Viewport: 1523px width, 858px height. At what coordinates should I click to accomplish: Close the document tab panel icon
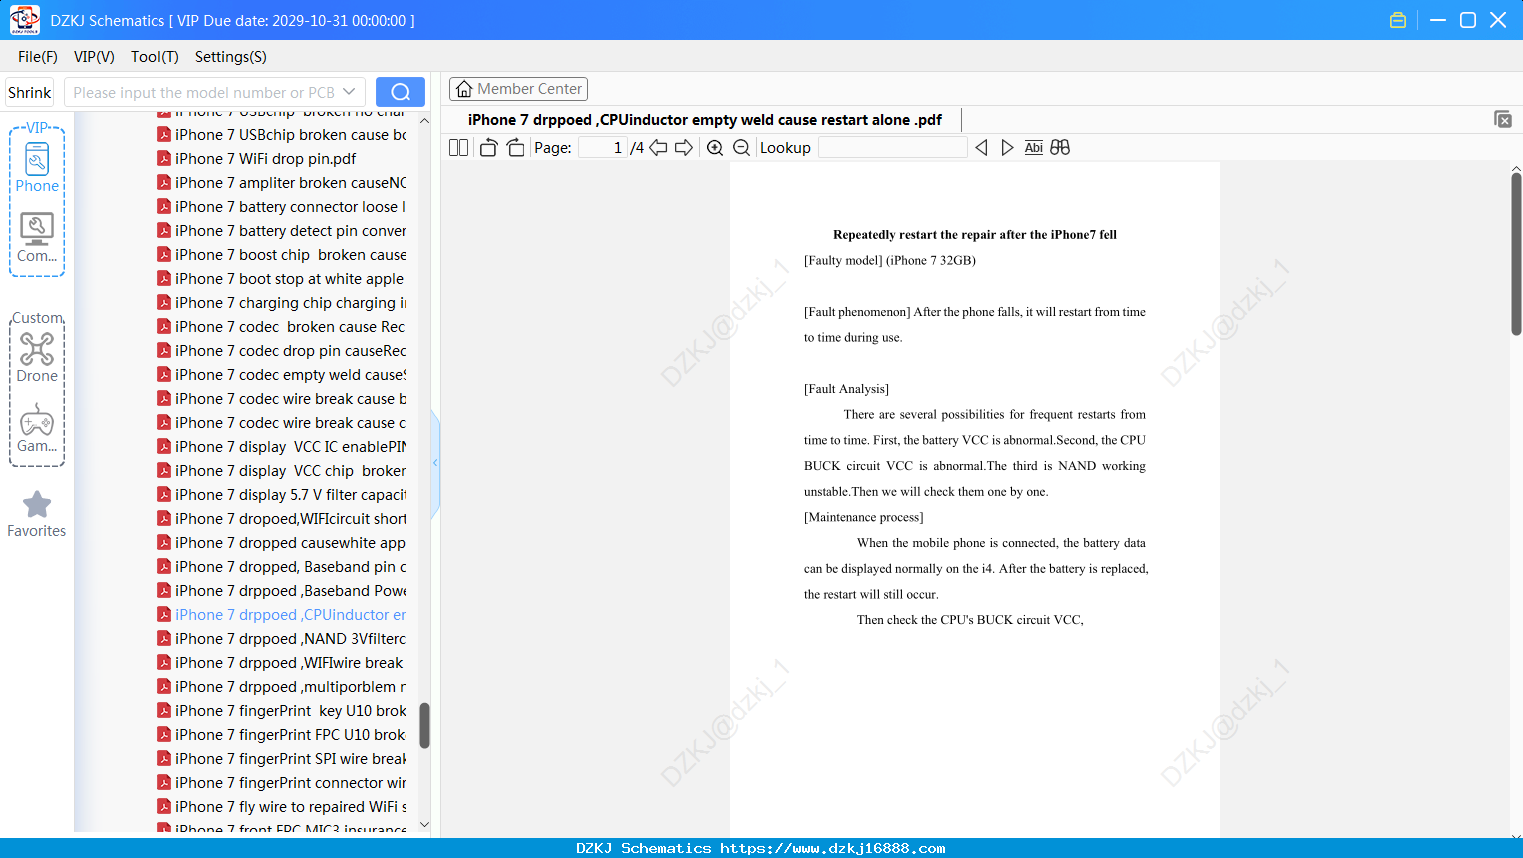1503,119
